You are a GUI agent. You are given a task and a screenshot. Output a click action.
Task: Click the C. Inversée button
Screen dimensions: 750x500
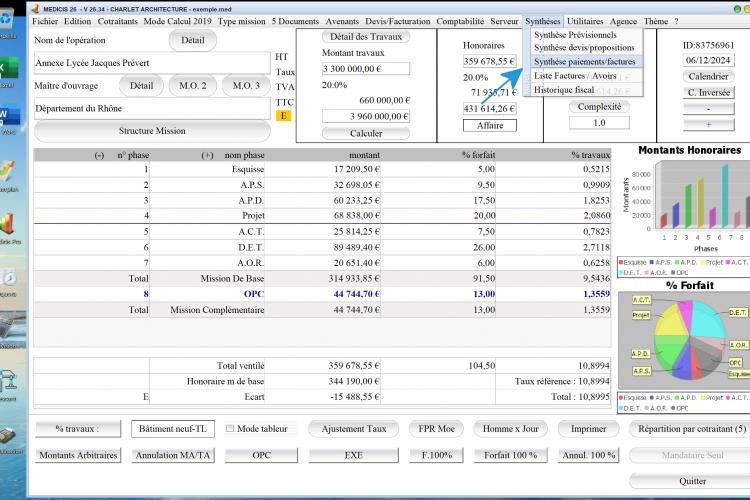click(708, 92)
